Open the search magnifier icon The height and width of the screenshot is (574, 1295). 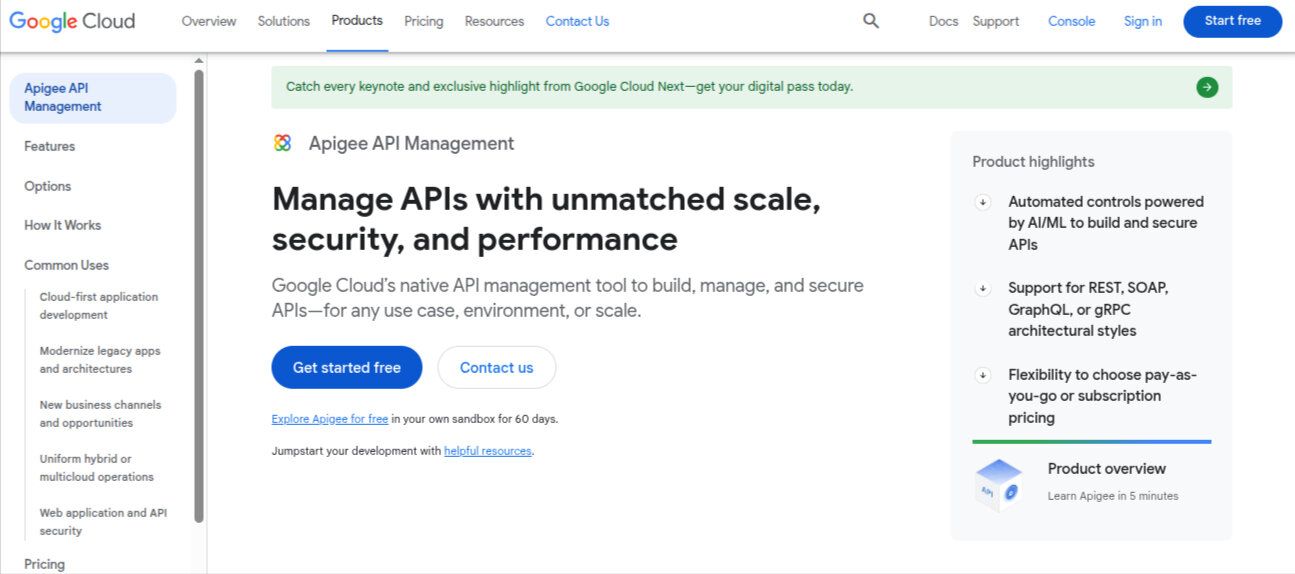(x=871, y=21)
